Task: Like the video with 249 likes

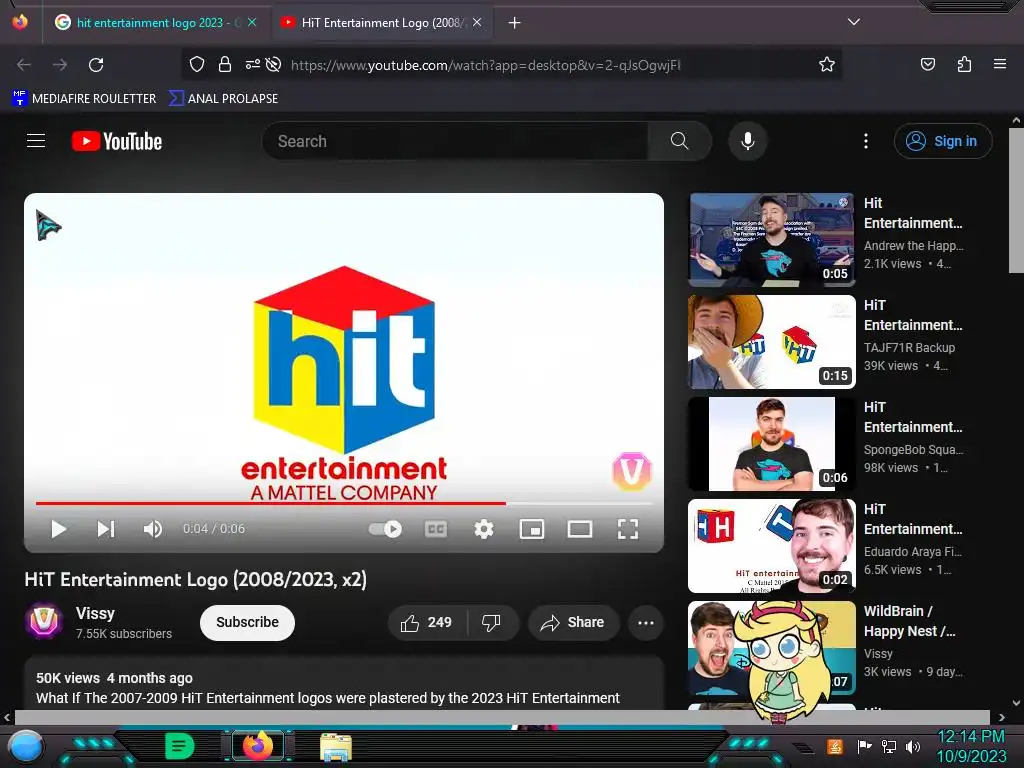Action: [x=427, y=622]
